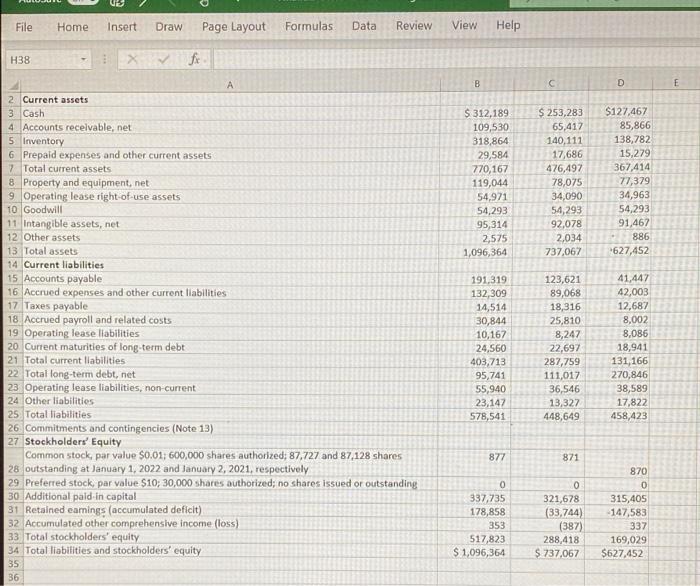Select the cell showing 770,167

(477, 169)
